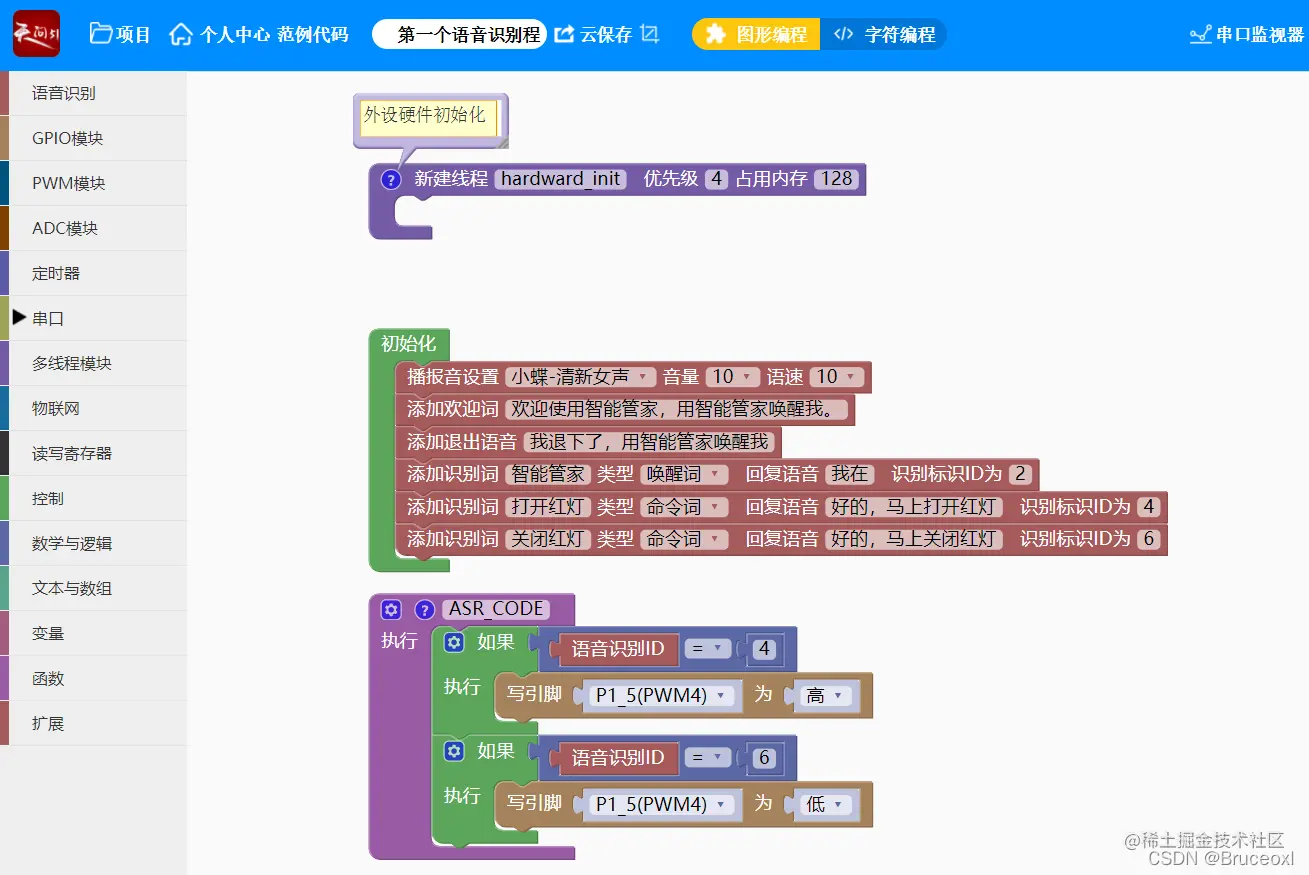Image resolution: width=1309 pixels, height=875 pixels.
Task: Click the question-mark icon on 新建线程 block
Action: [x=391, y=180]
